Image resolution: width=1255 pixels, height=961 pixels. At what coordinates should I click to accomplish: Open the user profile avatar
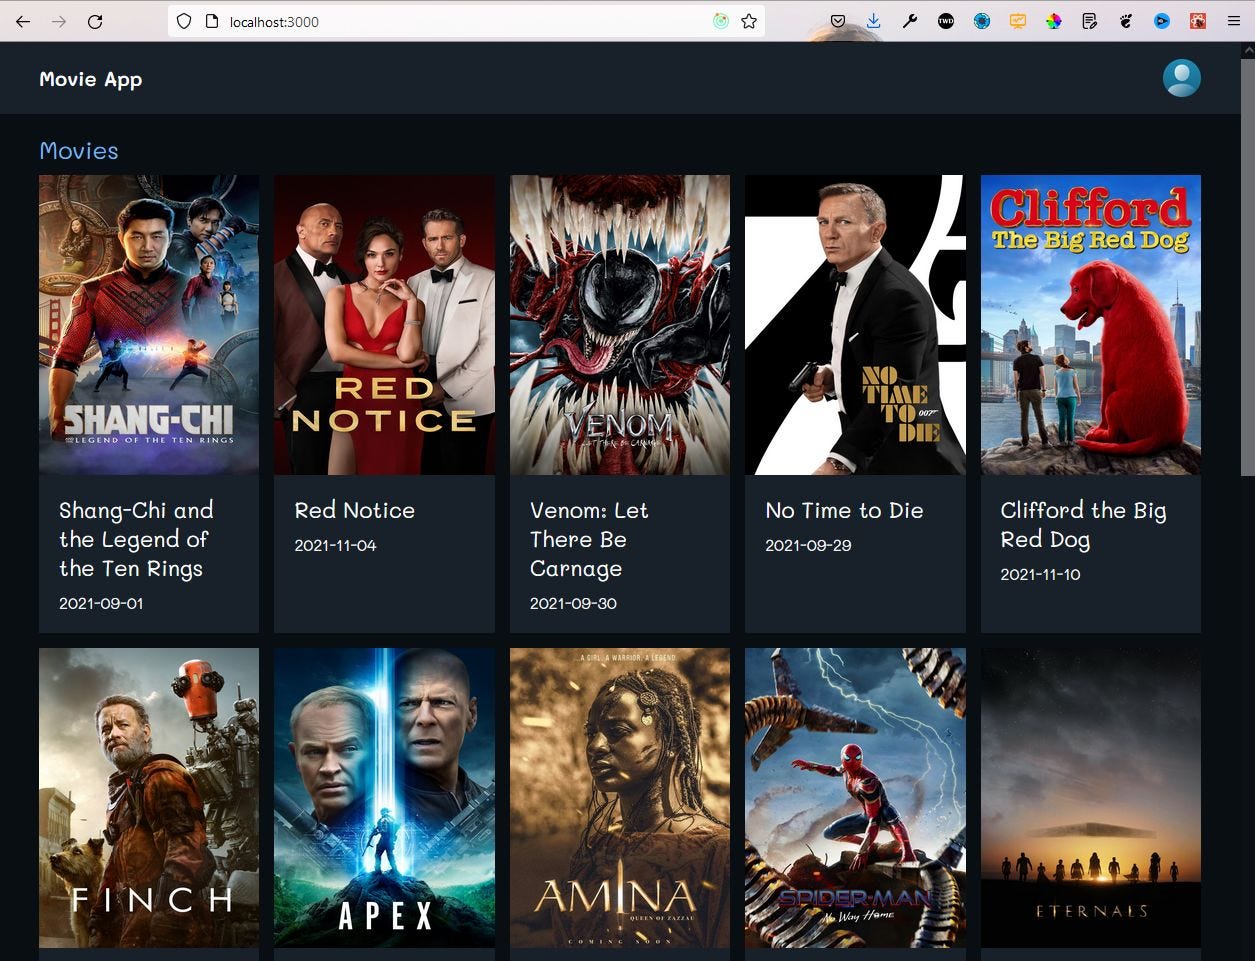point(1182,78)
